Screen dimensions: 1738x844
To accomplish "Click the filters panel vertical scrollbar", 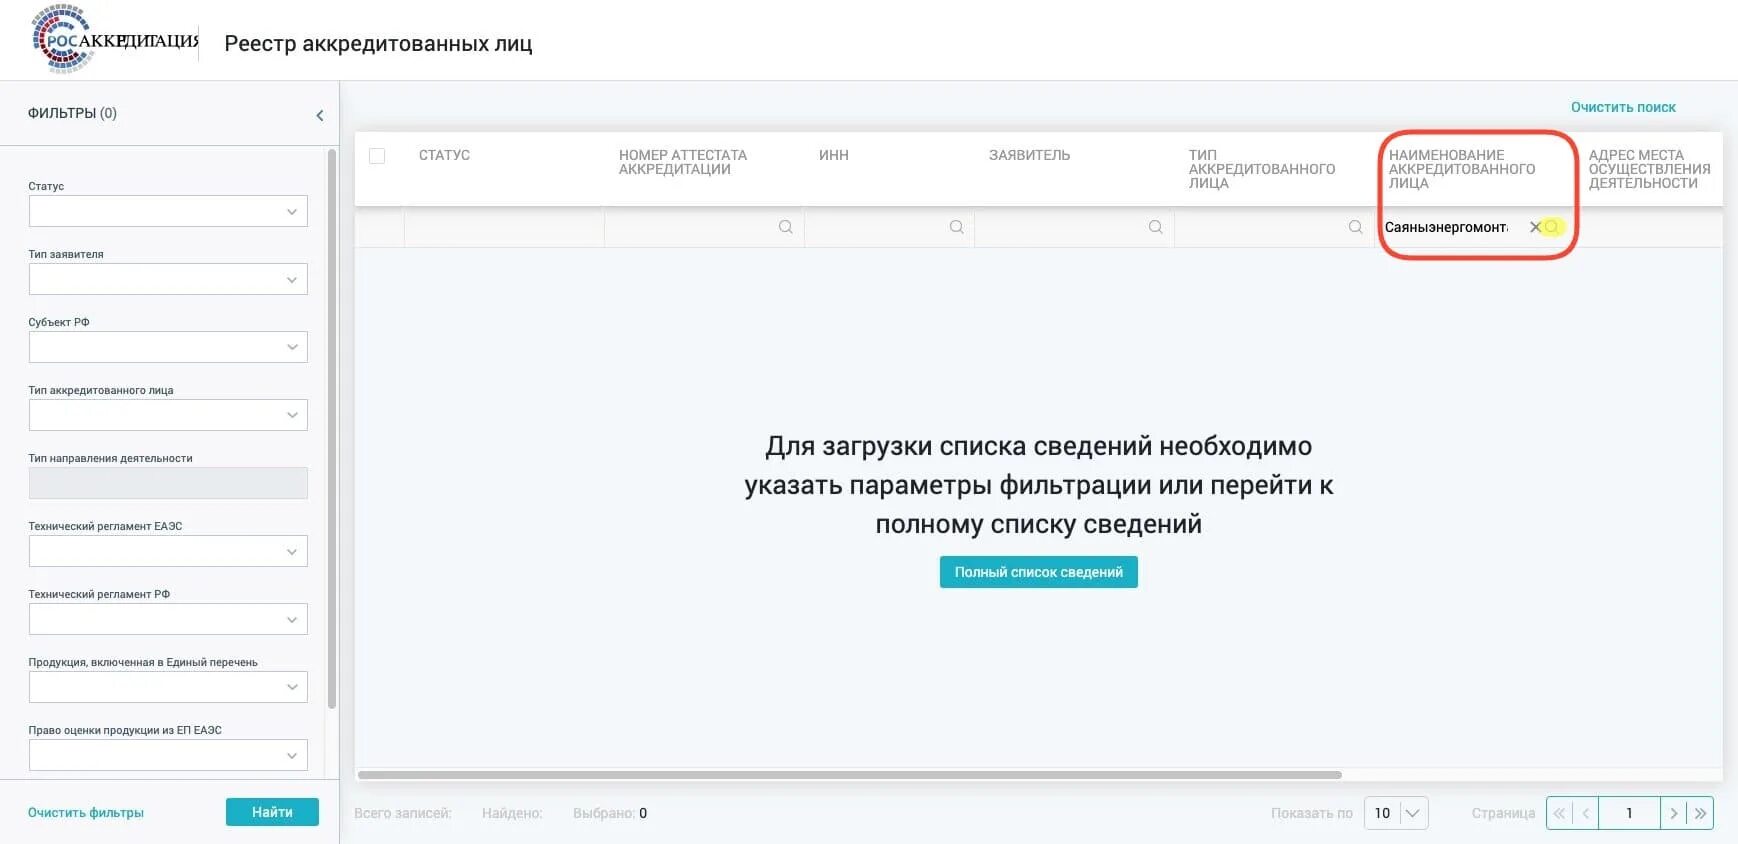I will tap(332, 428).
